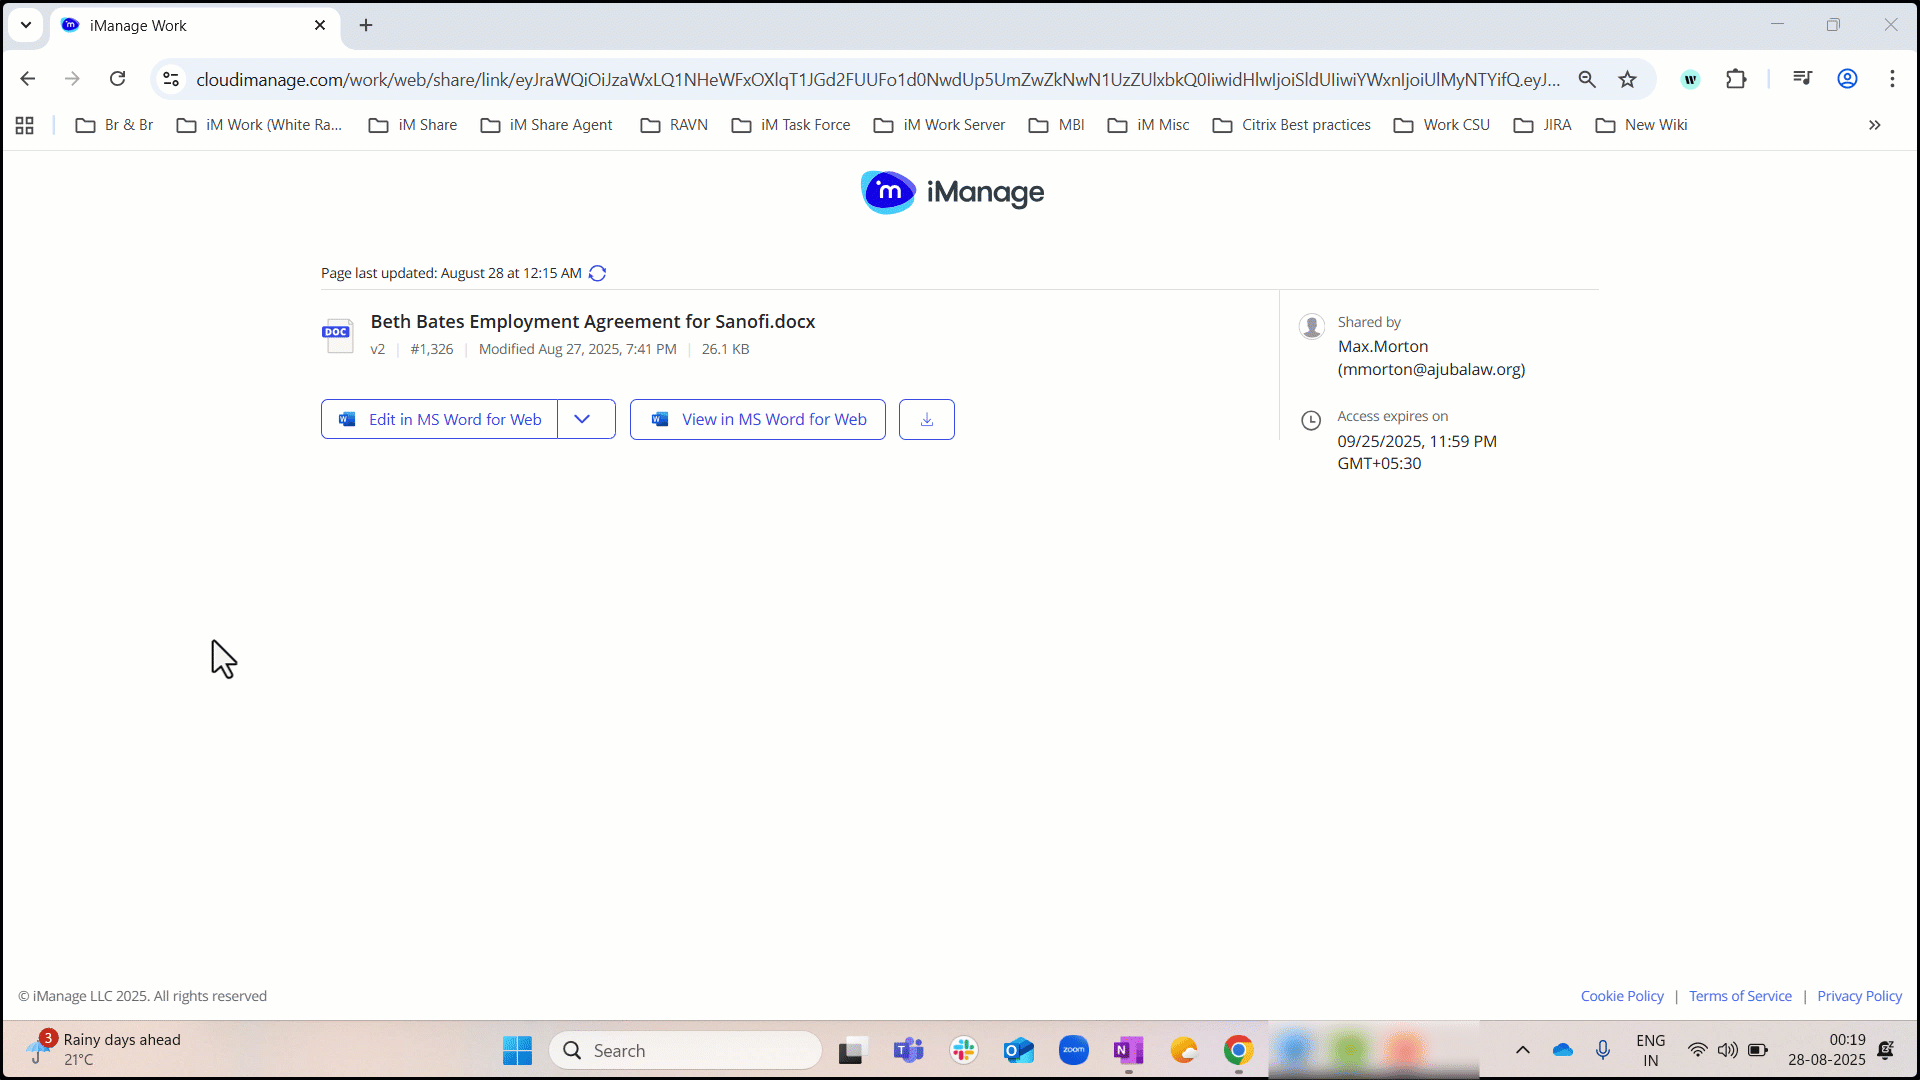Expand hidden bookmarks with the chevron

[x=1875, y=125]
